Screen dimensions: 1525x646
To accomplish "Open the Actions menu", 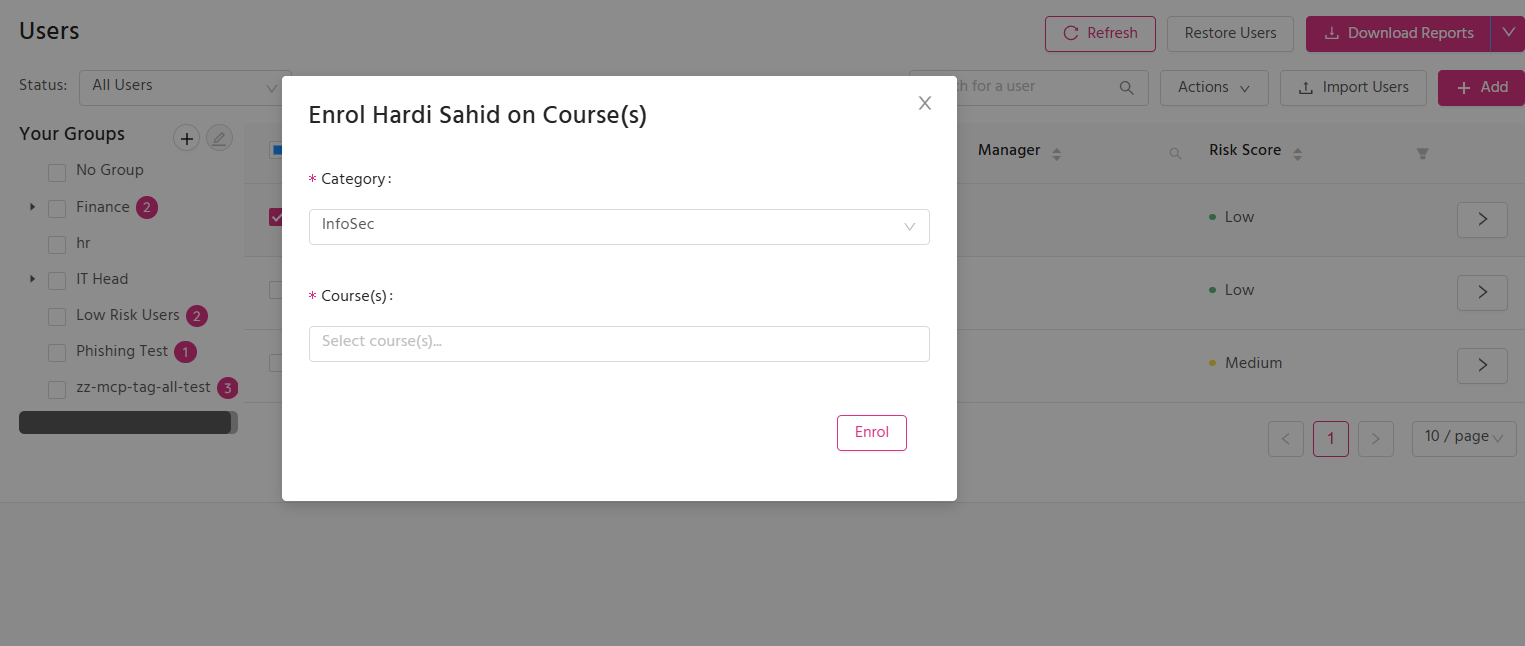I will [1214, 88].
